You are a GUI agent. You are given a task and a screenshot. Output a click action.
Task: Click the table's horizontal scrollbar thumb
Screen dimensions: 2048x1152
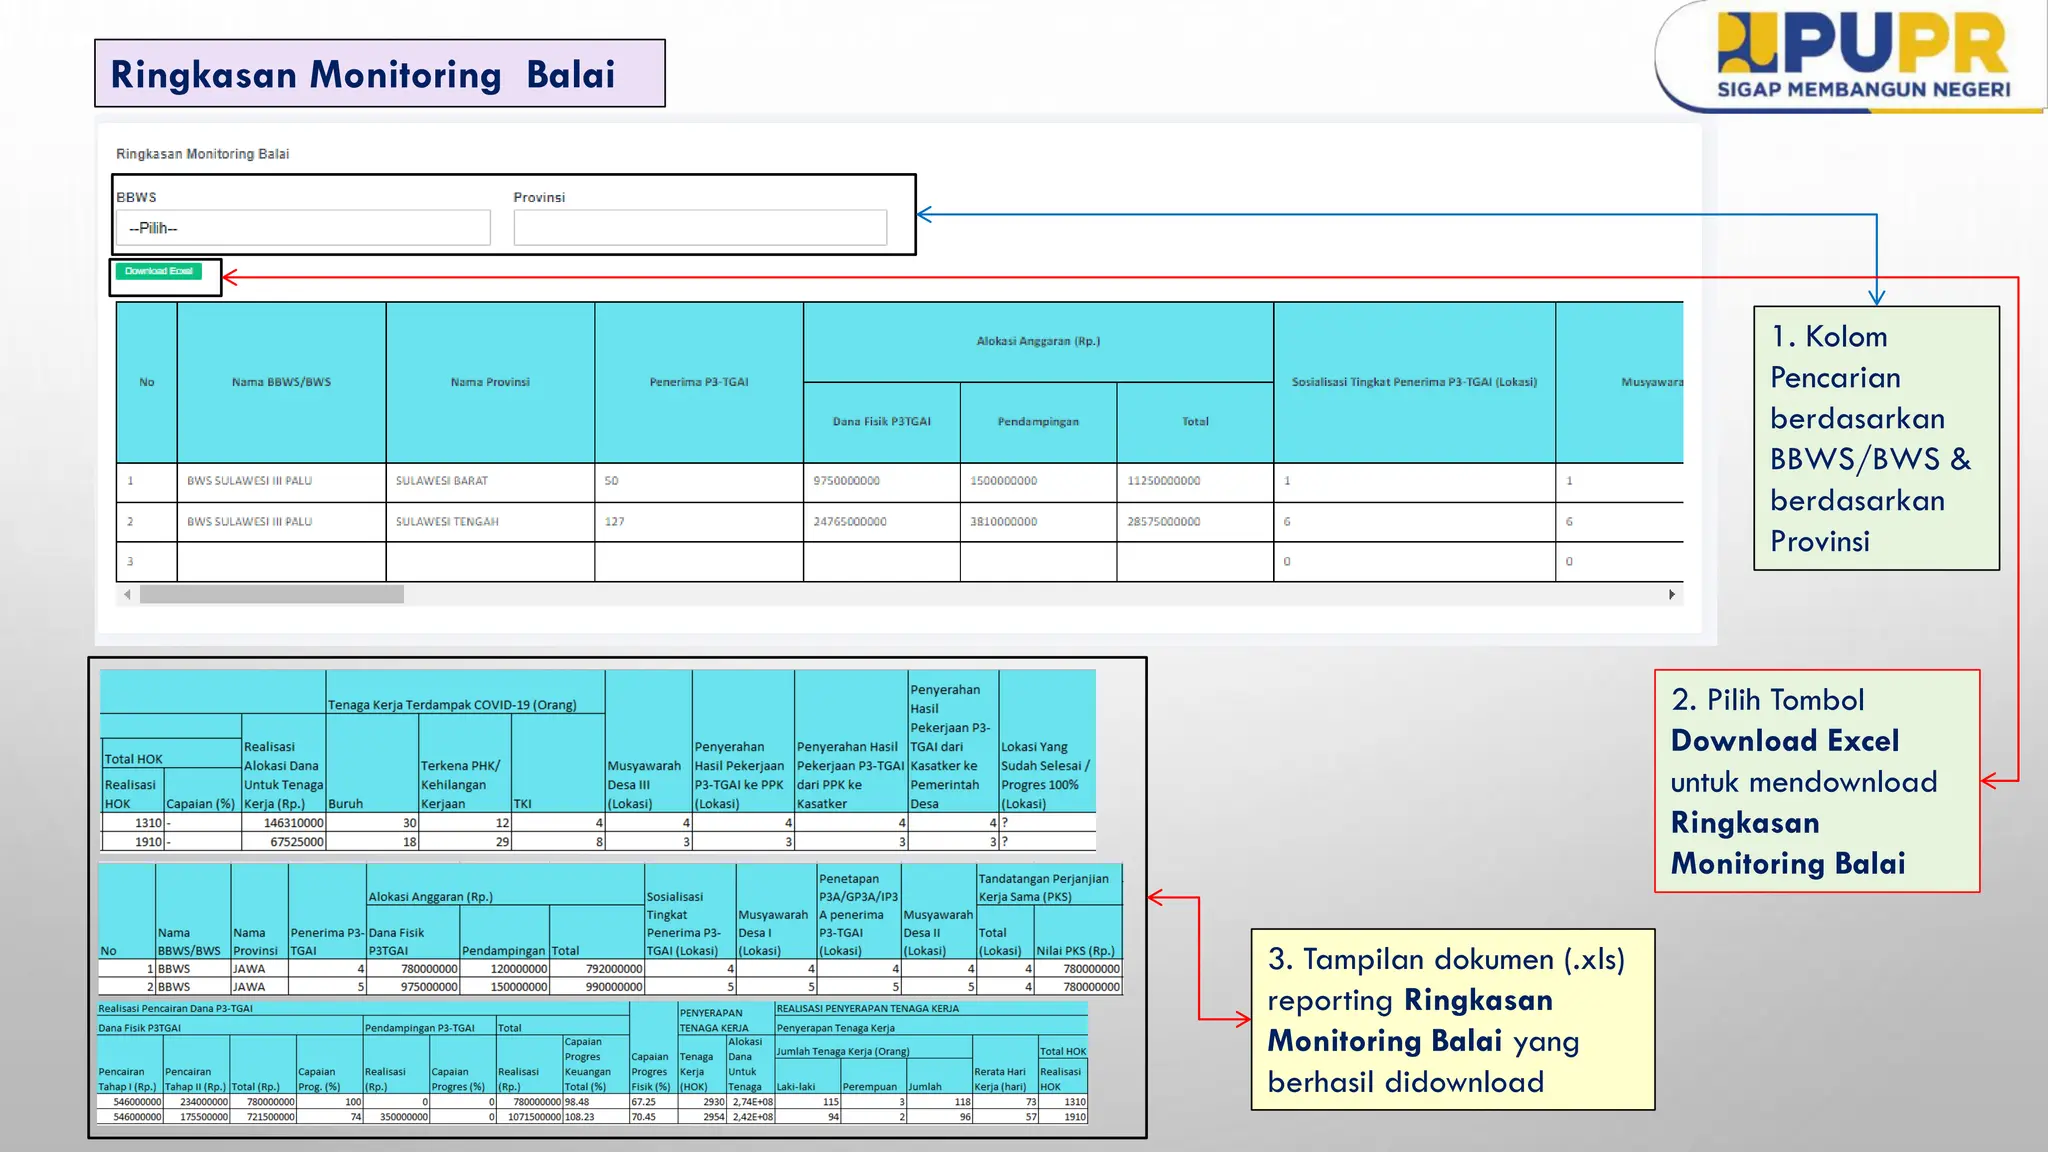pyautogui.click(x=271, y=595)
